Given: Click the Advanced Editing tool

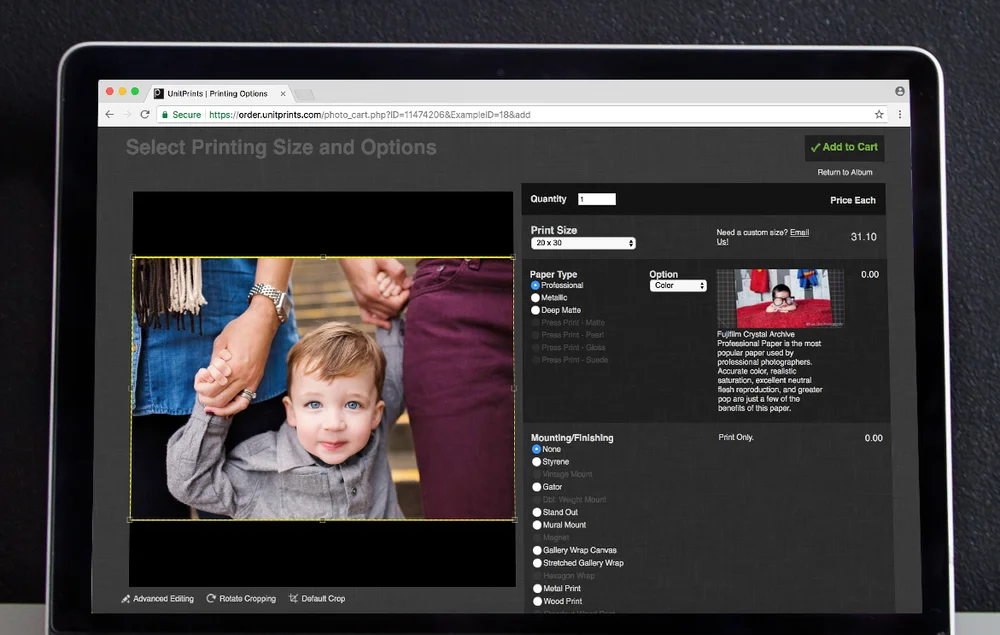Looking at the screenshot, I should coord(157,599).
